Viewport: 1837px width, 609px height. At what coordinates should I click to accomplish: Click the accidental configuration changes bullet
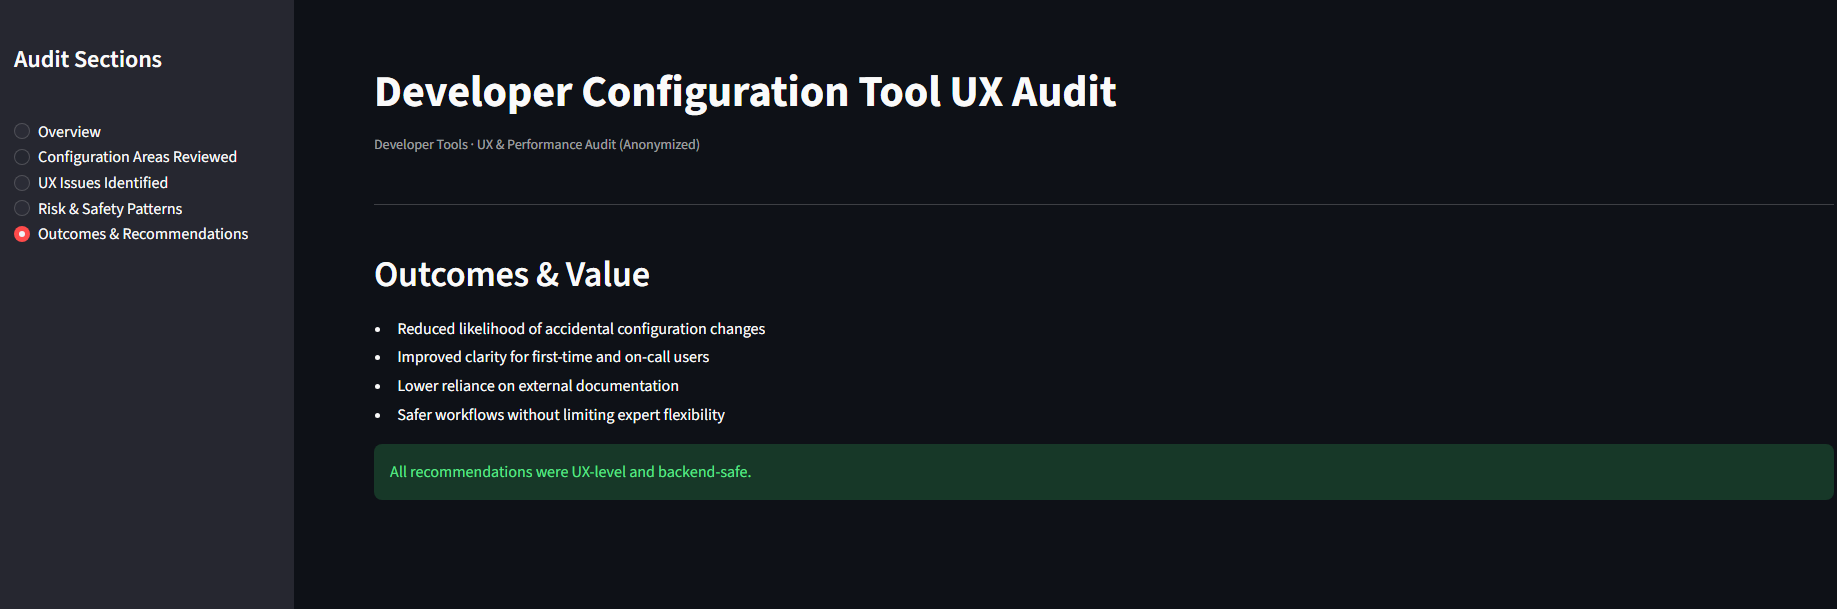[x=581, y=329]
